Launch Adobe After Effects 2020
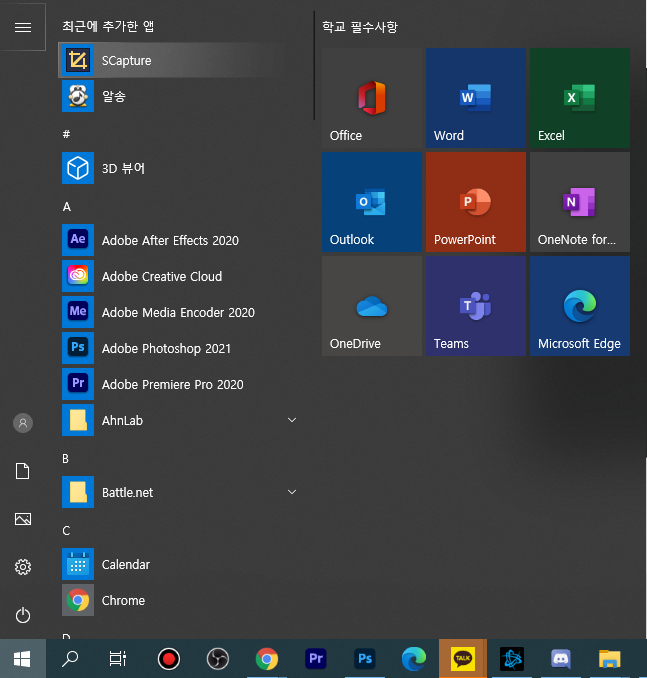The width and height of the screenshot is (647, 678). point(179,240)
